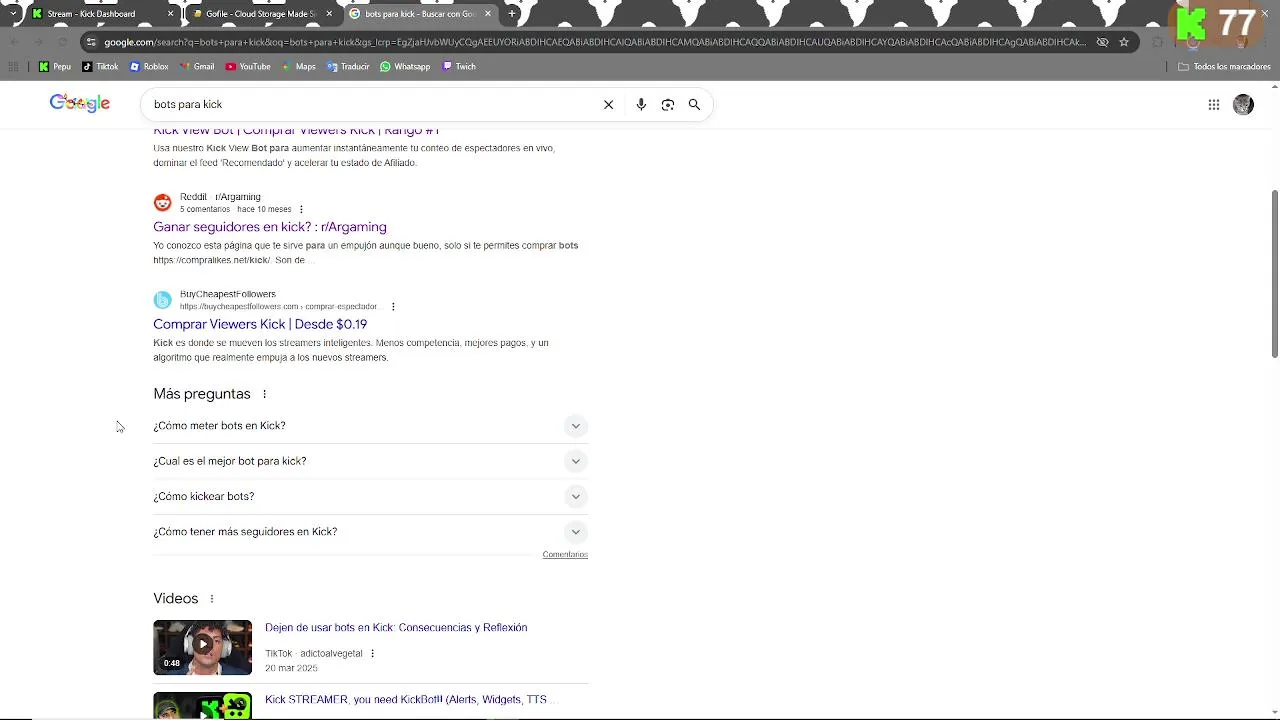Select the bots para kick search tab
The image size is (1280, 720).
point(419,14)
